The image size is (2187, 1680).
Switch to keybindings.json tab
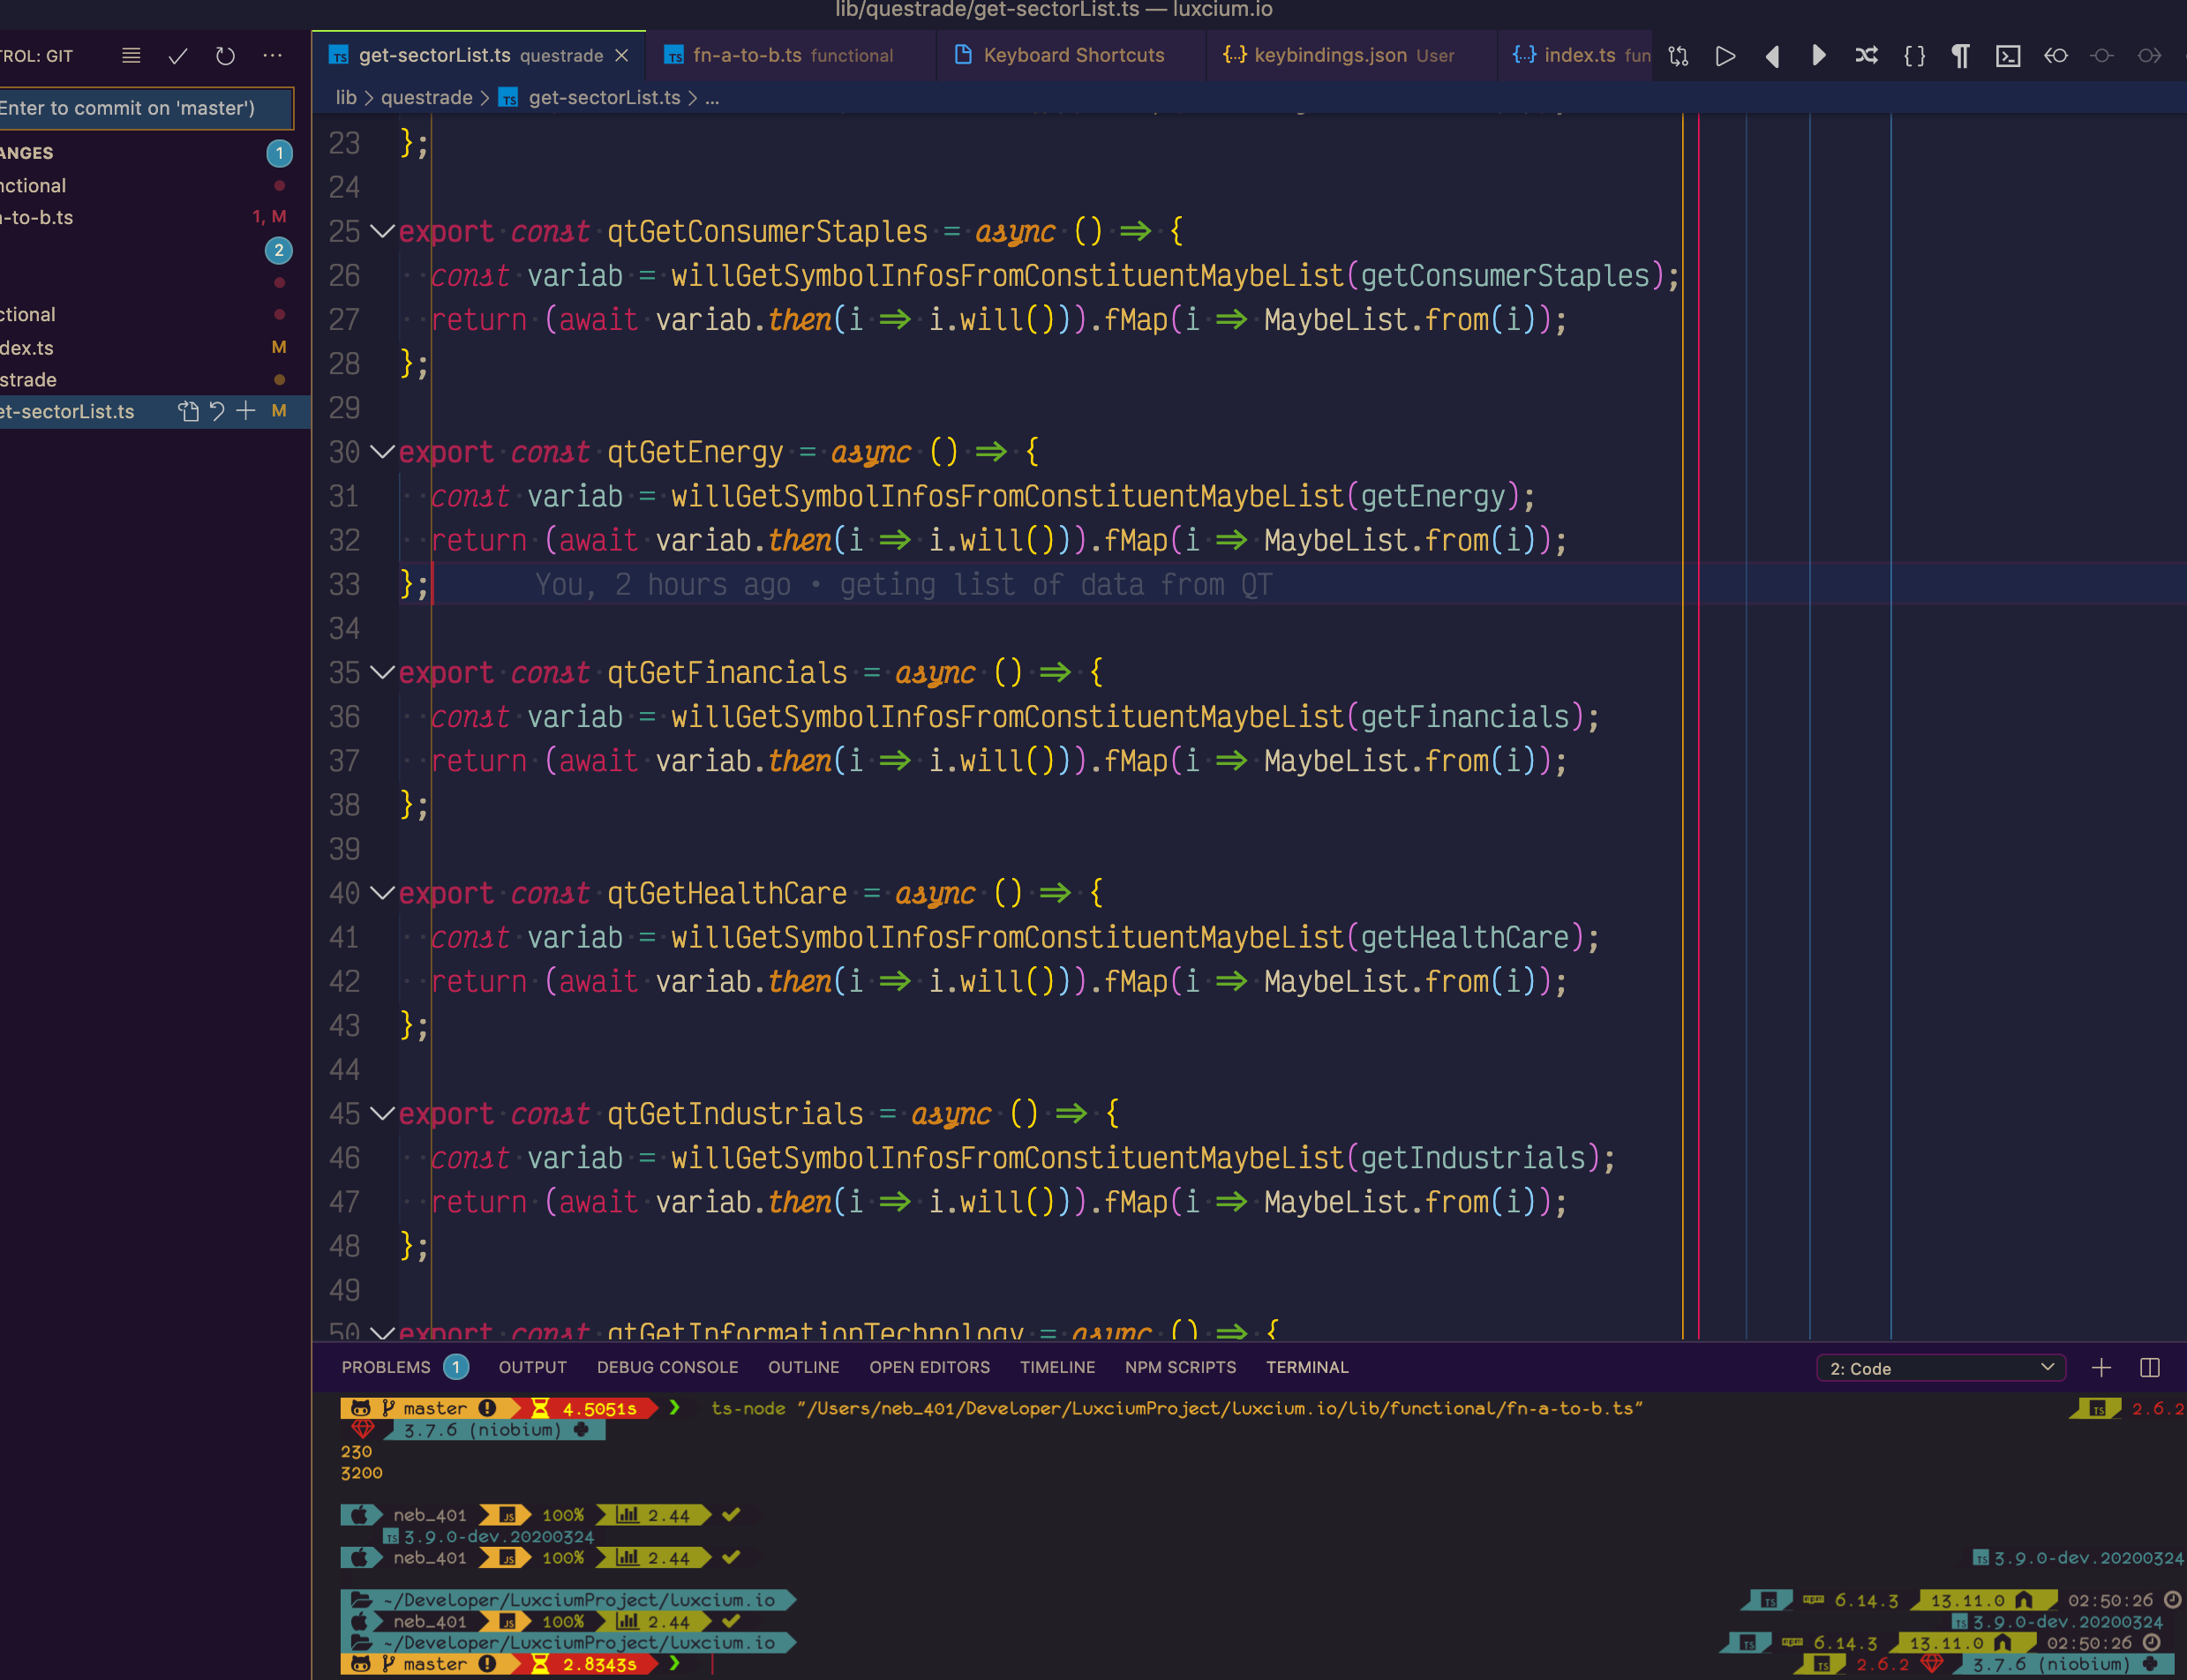[x=1353, y=56]
